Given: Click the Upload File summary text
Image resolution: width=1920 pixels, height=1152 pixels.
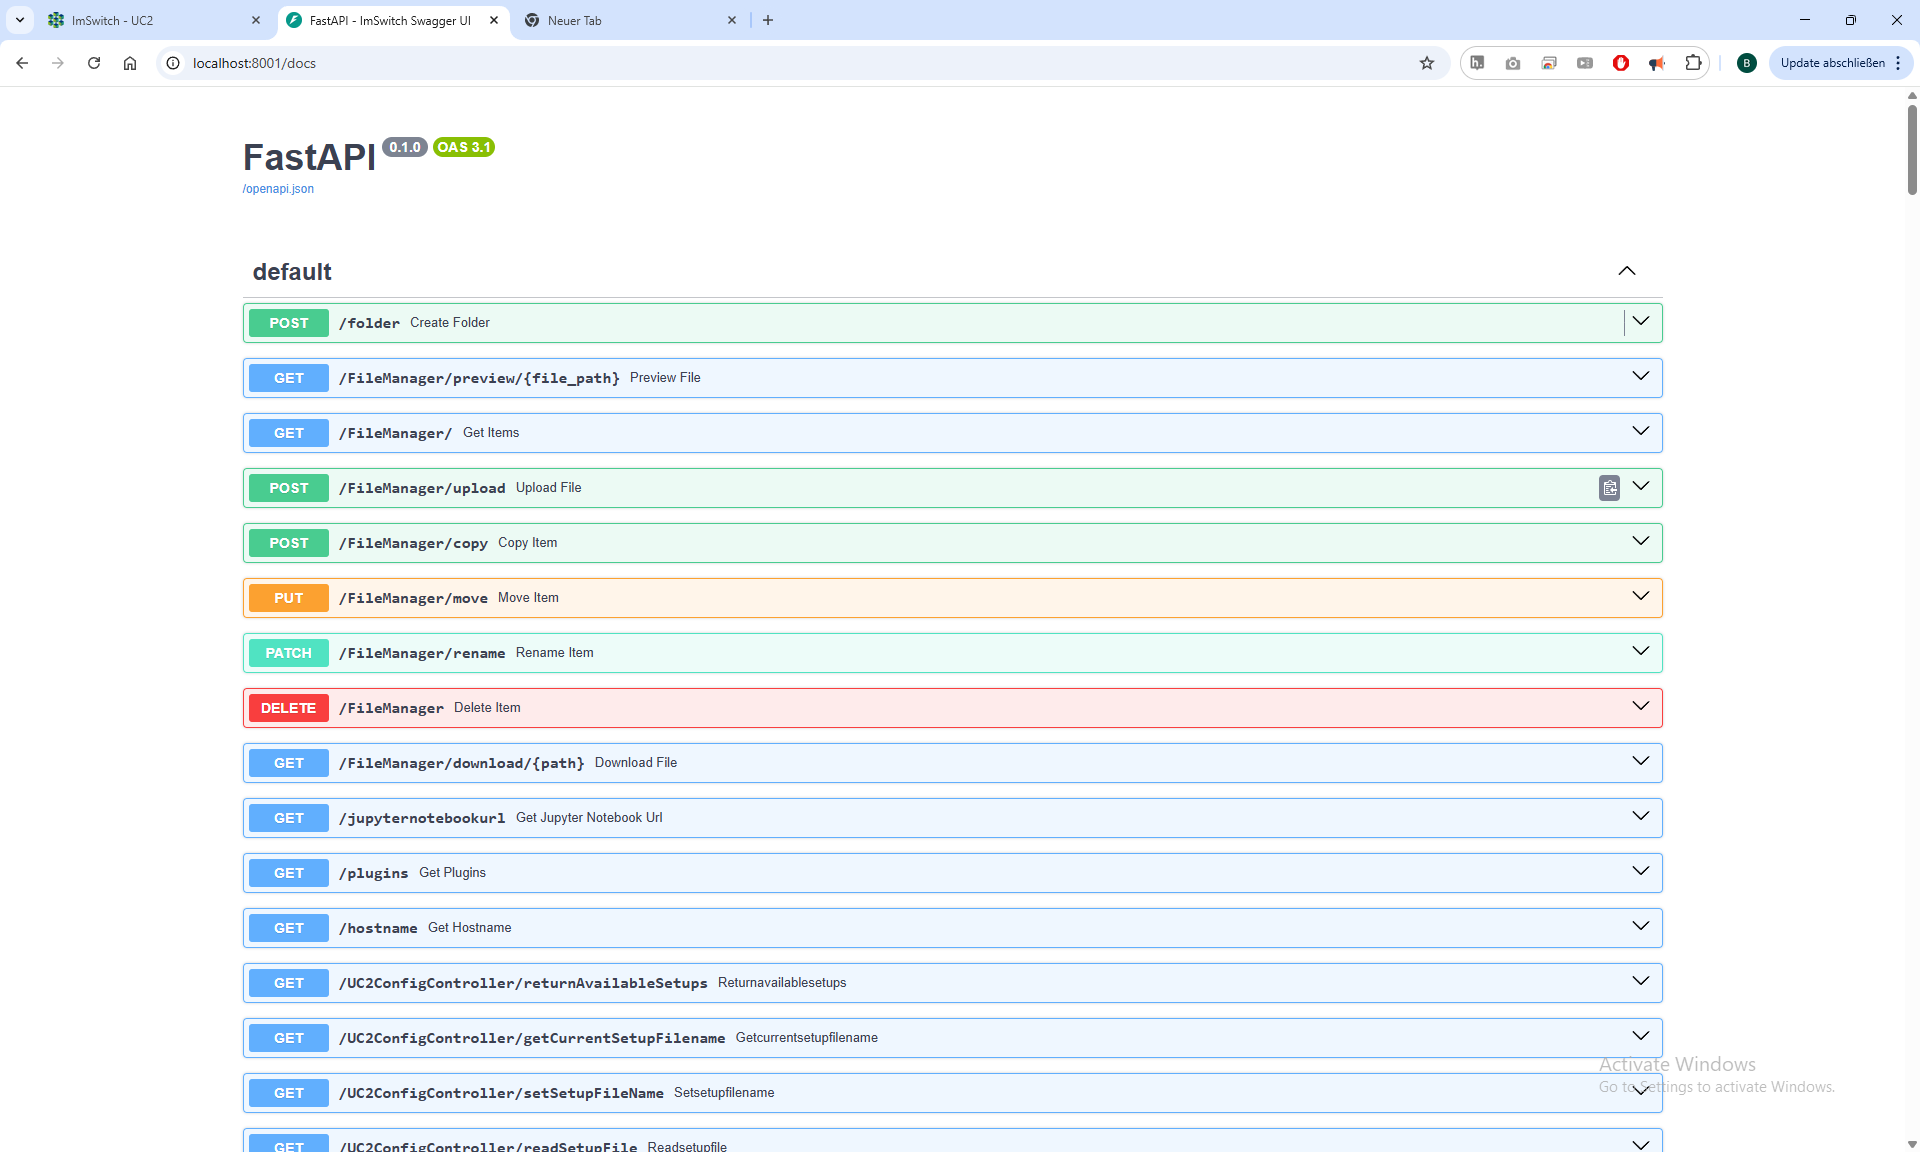Looking at the screenshot, I should point(548,488).
